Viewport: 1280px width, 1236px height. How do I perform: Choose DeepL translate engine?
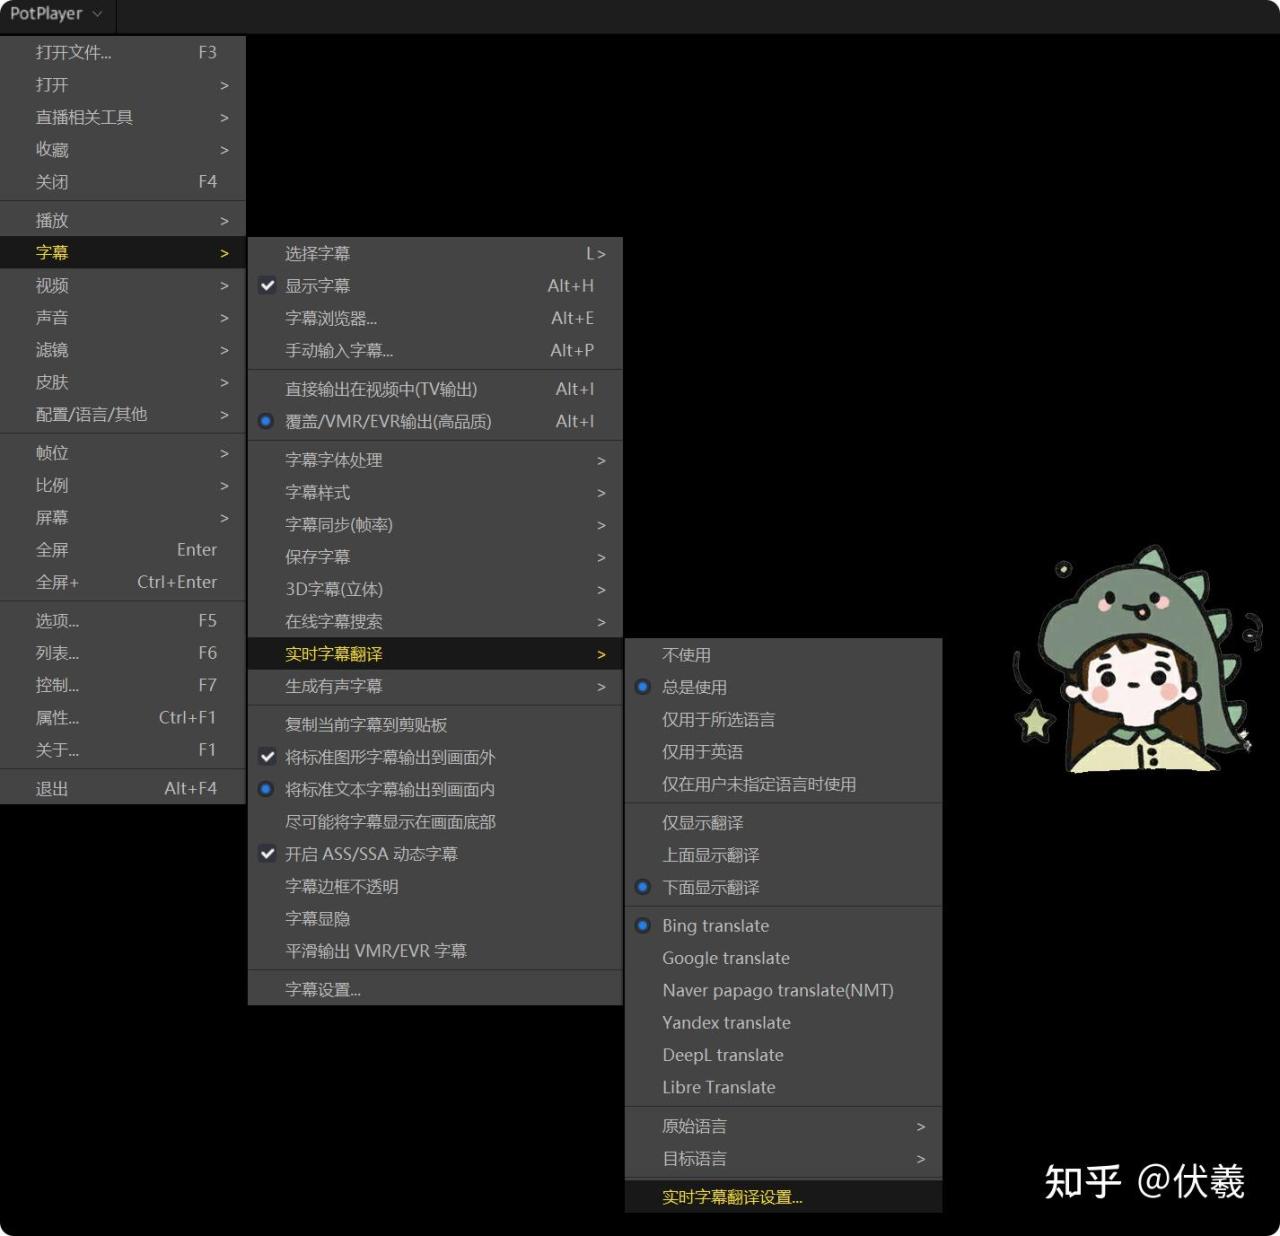pos(722,1055)
